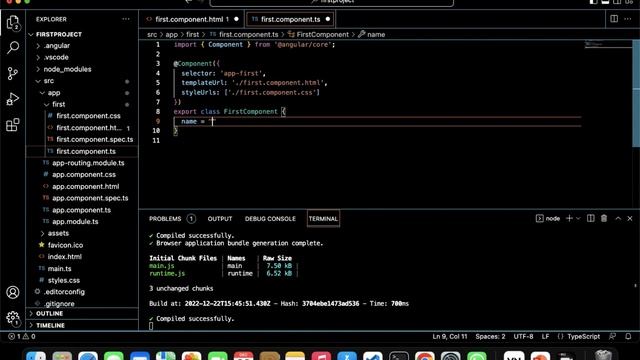This screenshot has width=640, height=360.
Task: Open the OUTPUT panel tab
Action: point(220,219)
